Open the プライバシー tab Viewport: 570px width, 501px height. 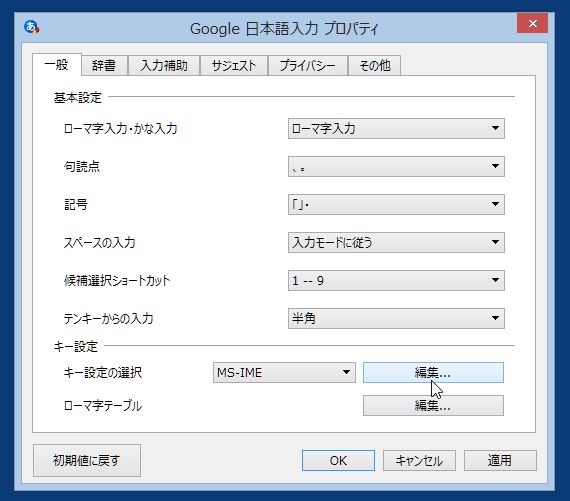click(308, 66)
